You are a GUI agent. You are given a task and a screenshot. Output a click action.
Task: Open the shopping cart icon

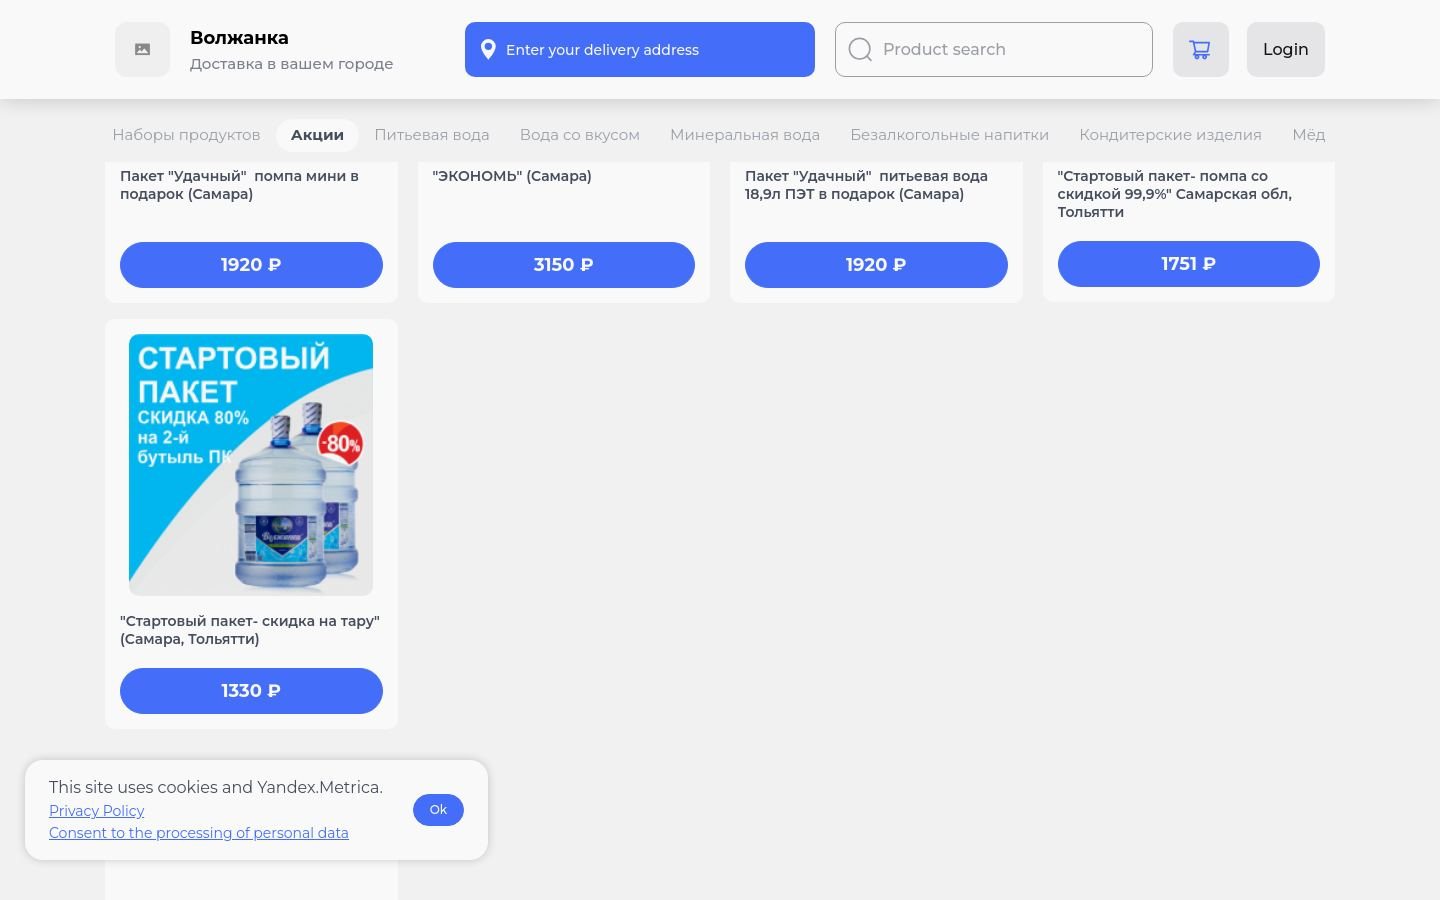[x=1200, y=50]
